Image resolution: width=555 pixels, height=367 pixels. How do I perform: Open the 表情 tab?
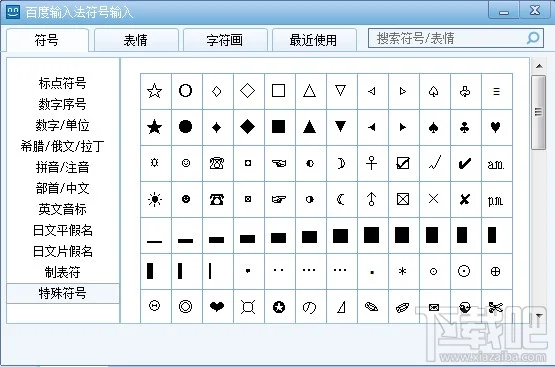point(136,40)
